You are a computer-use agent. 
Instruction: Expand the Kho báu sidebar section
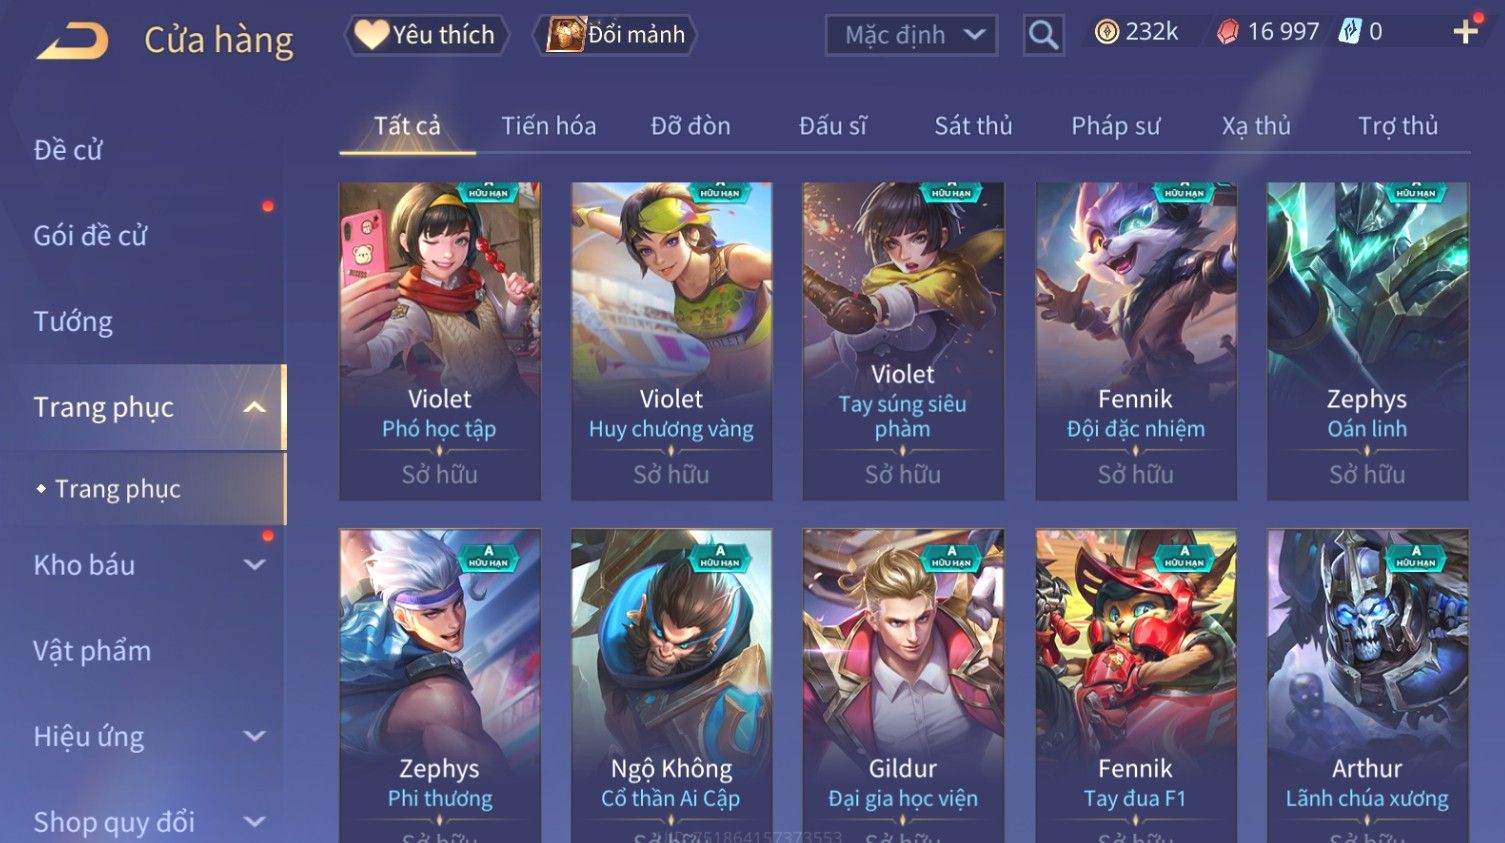255,565
